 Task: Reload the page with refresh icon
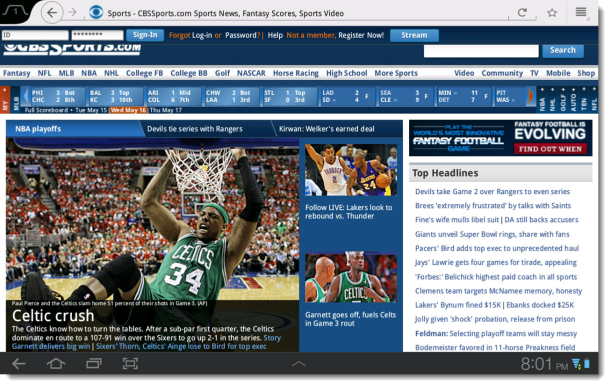click(x=522, y=13)
